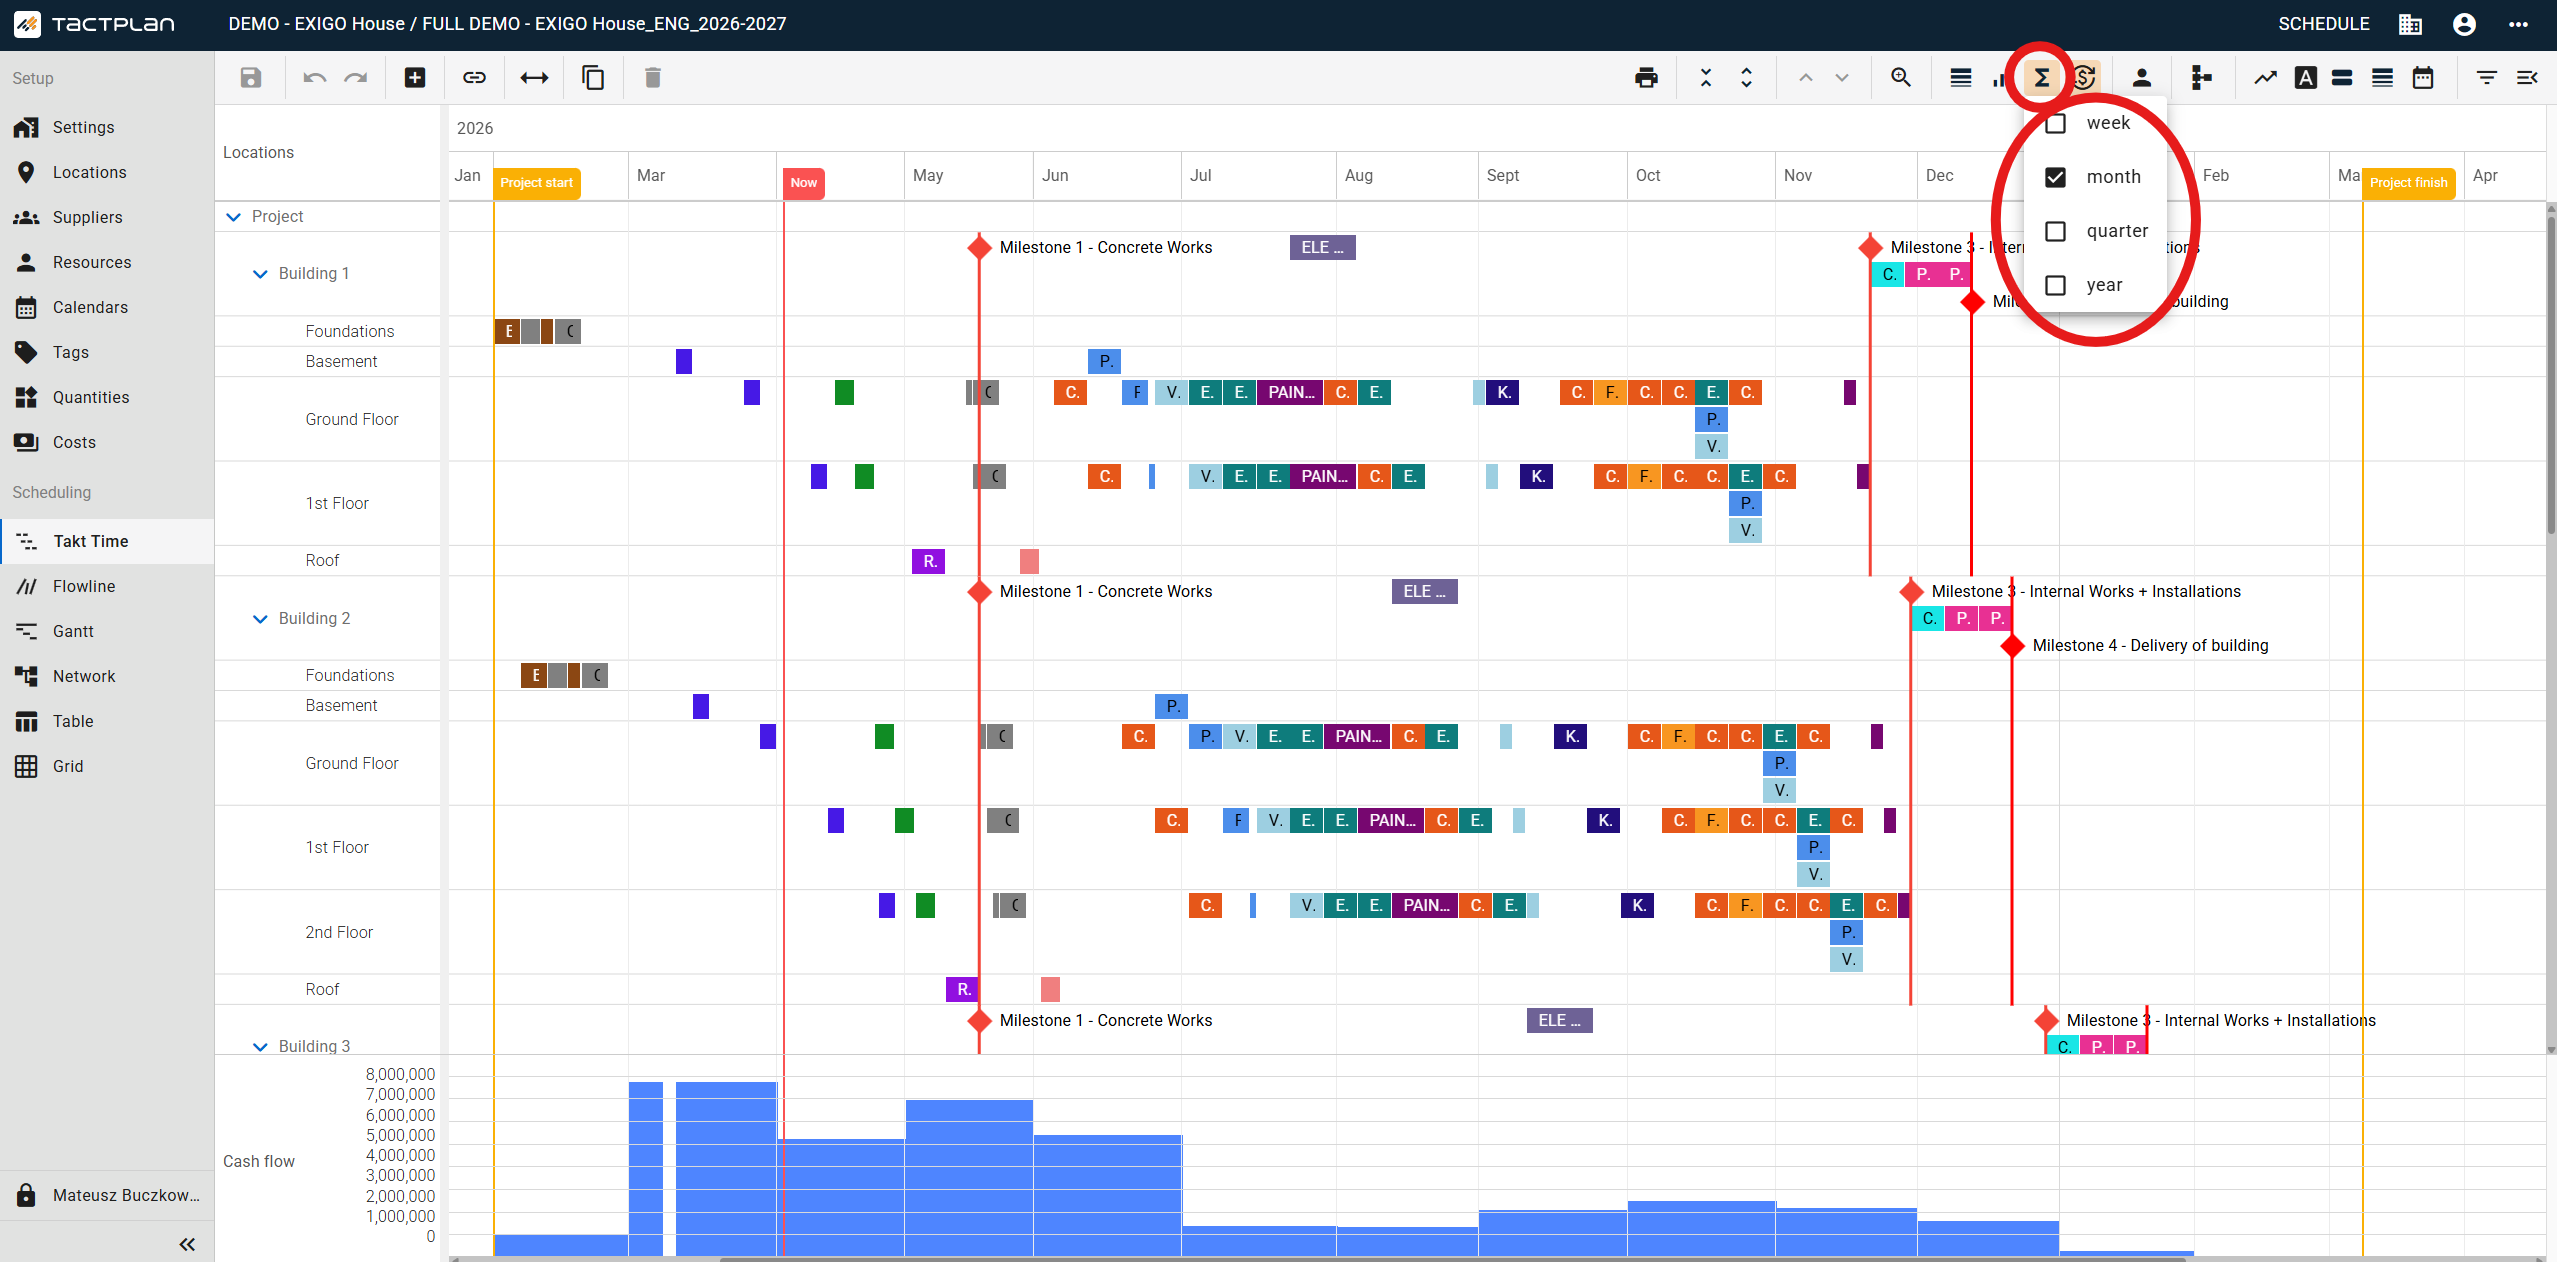Click the text label 'A' icon
The image size is (2557, 1262).
[2306, 78]
